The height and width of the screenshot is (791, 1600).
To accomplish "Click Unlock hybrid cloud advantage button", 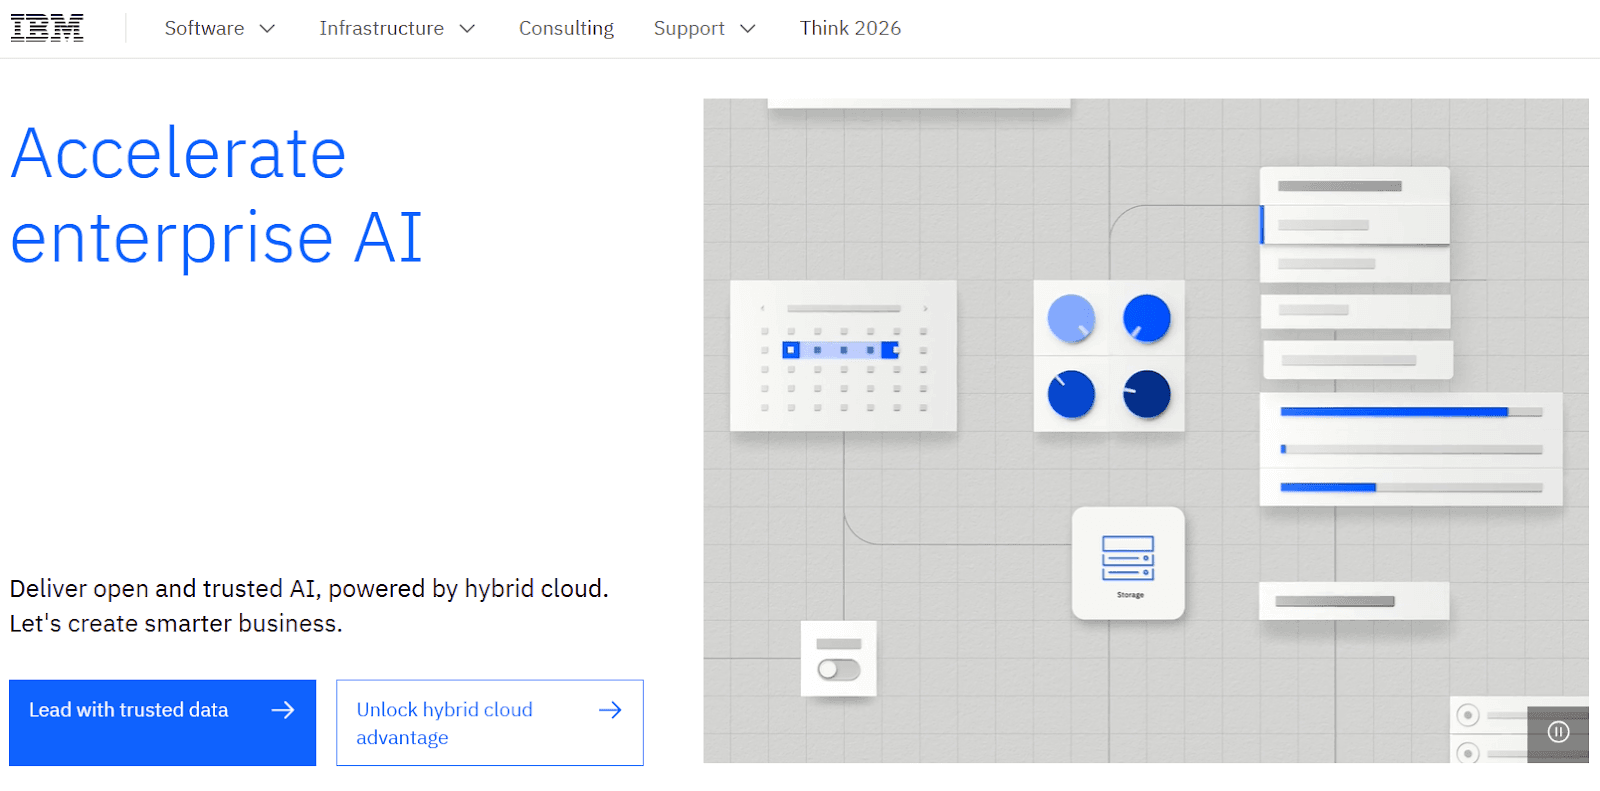I will tap(490, 723).
